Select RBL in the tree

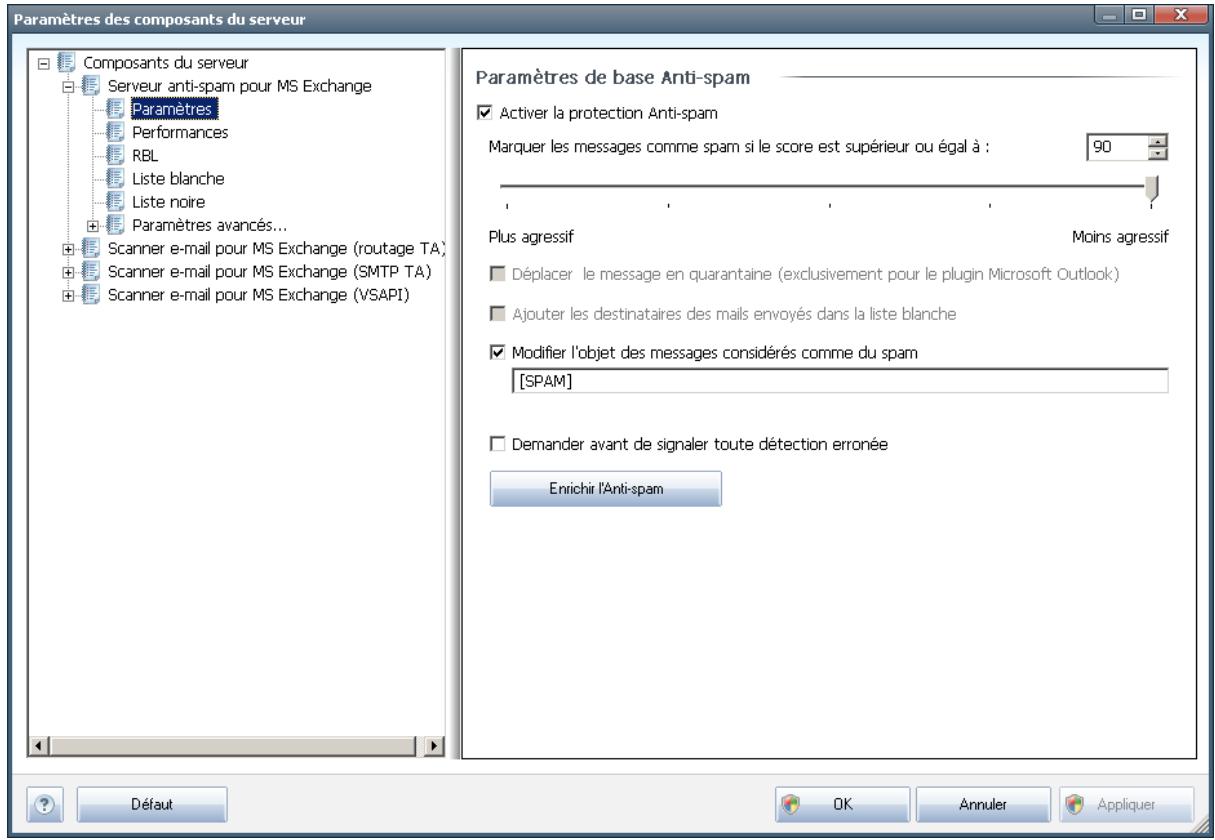click(x=146, y=155)
